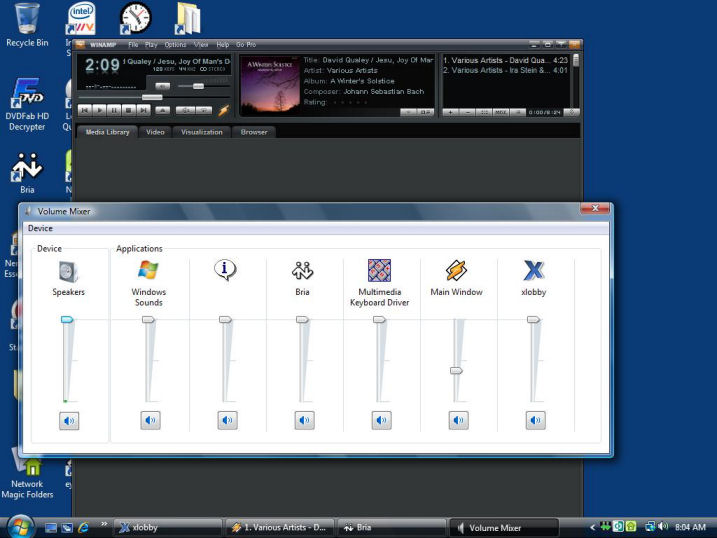Click Winamp time display 2:09

coord(102,65)
